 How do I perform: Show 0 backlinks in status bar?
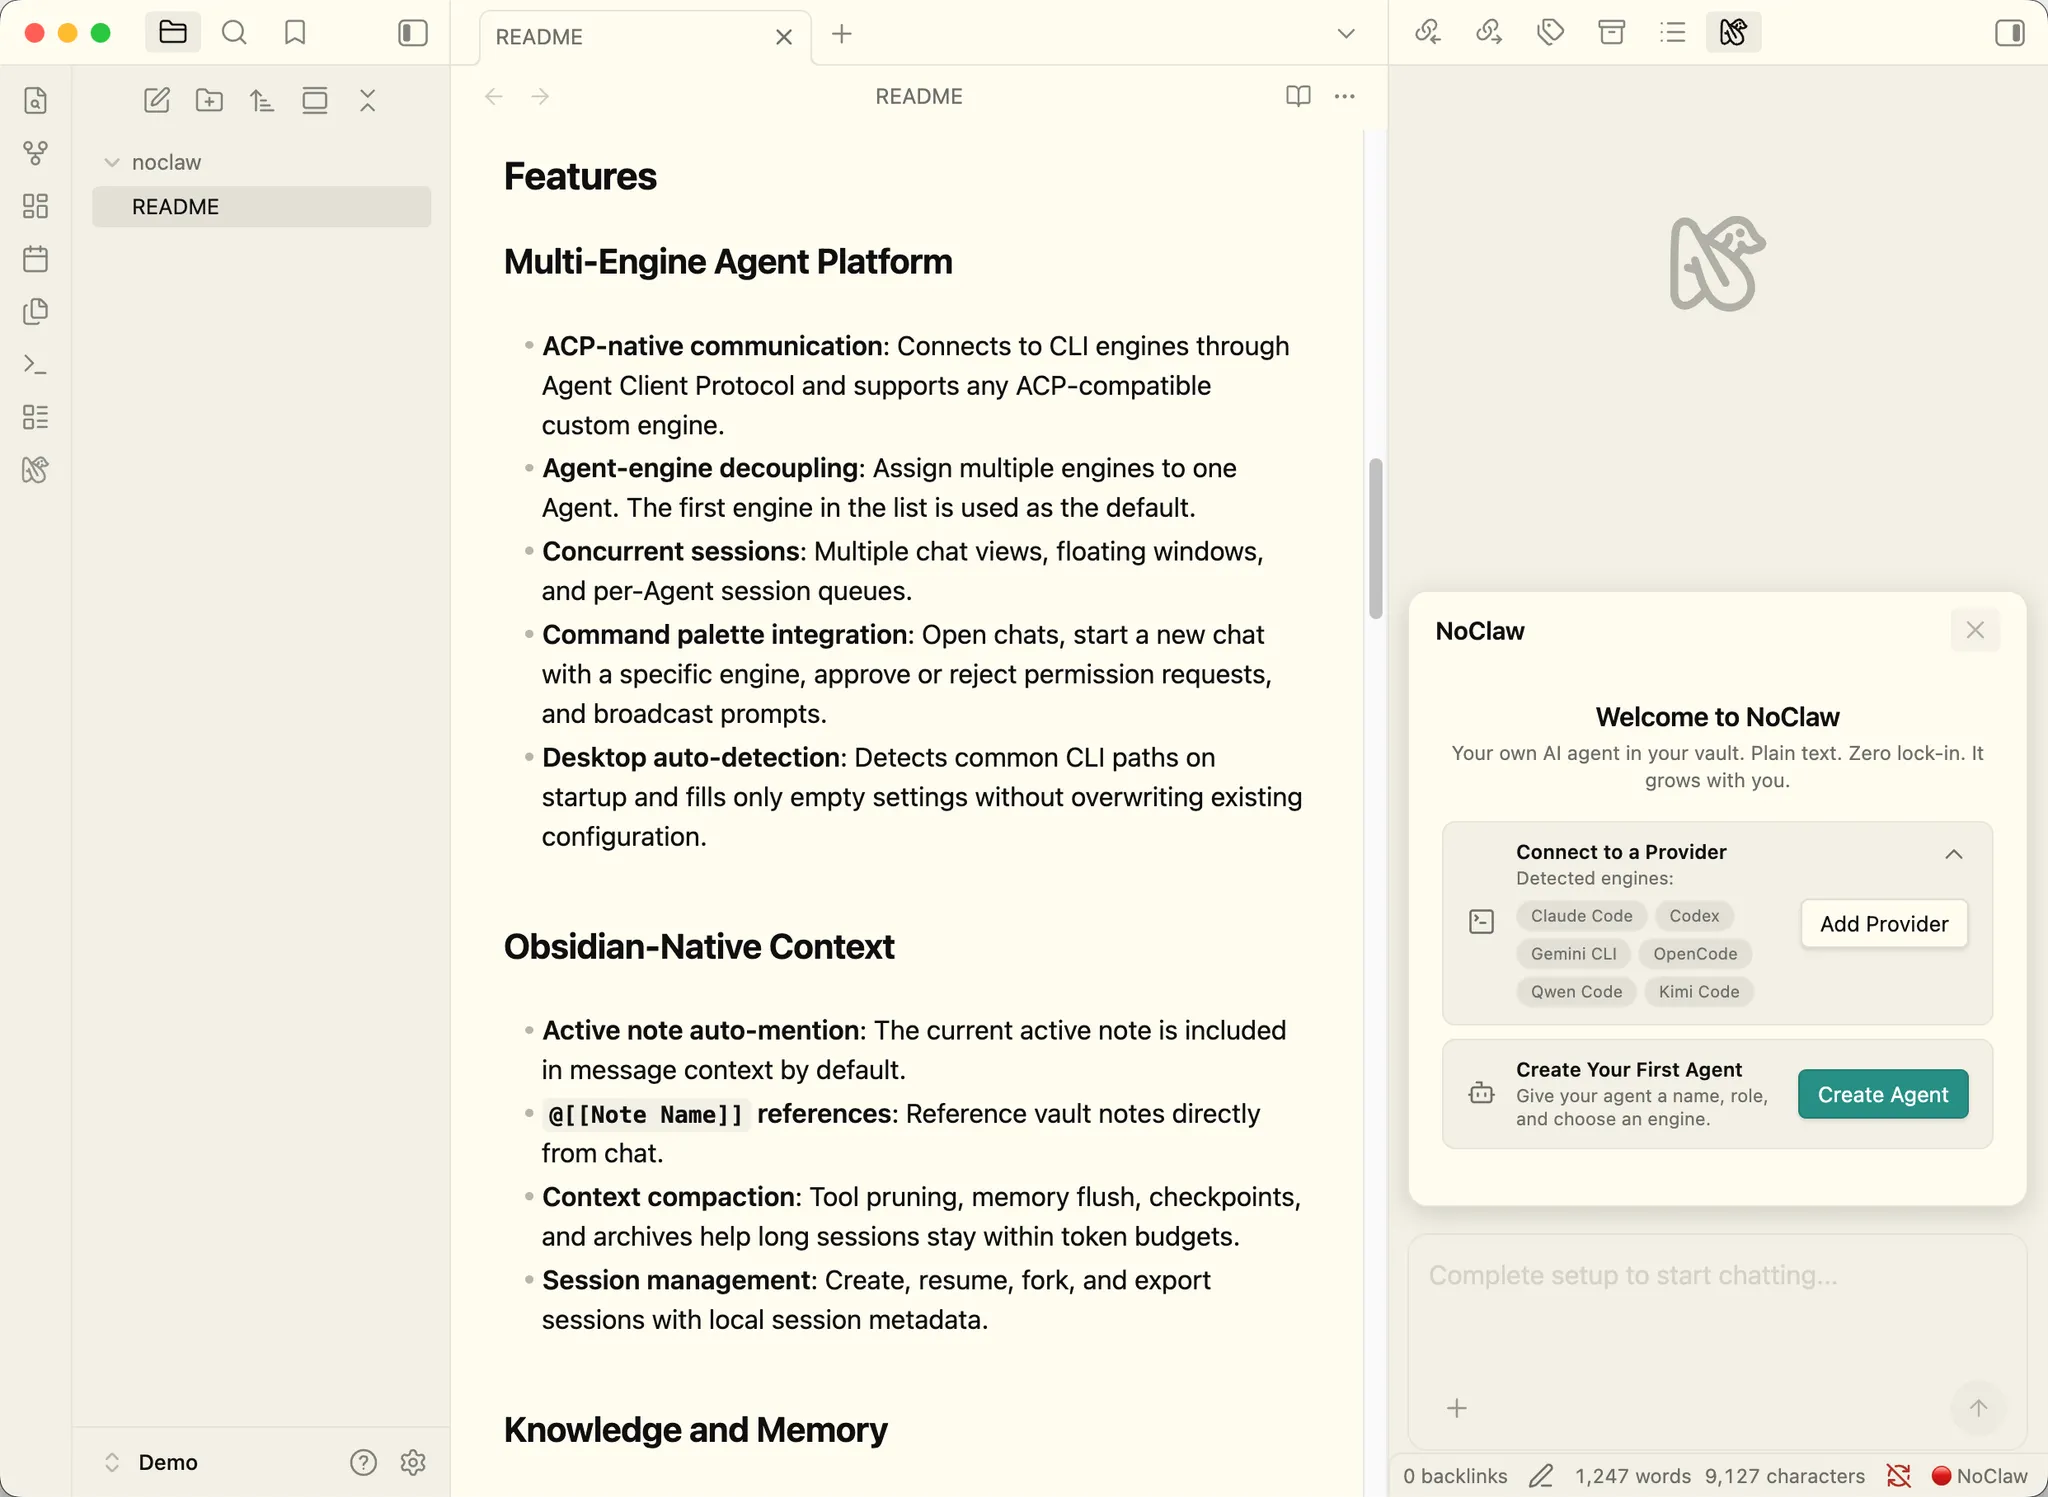pyautogui.click(x=1455, y=1476)
